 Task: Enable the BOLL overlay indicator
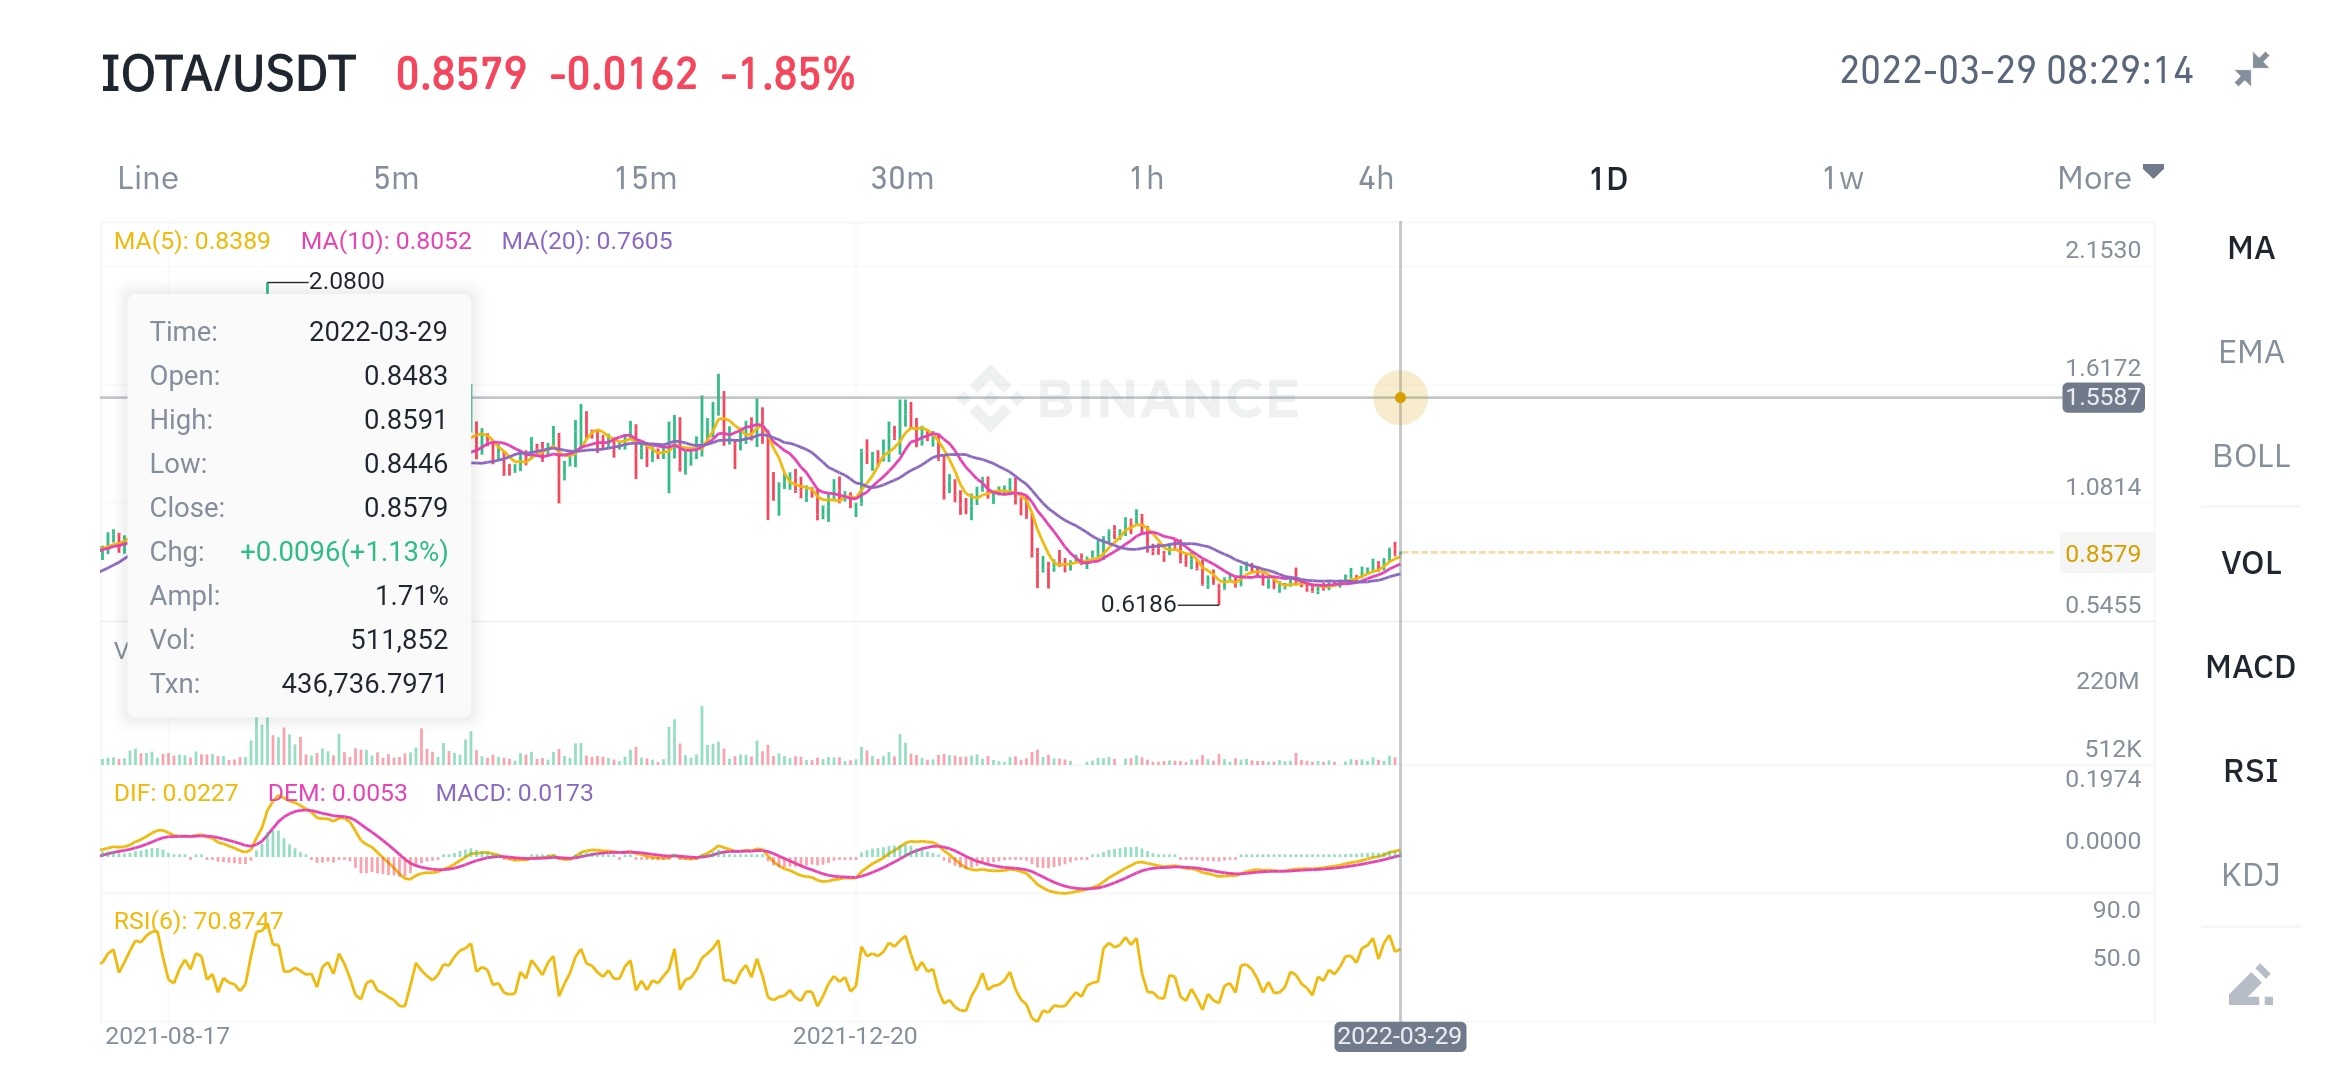click(2251, 456)
